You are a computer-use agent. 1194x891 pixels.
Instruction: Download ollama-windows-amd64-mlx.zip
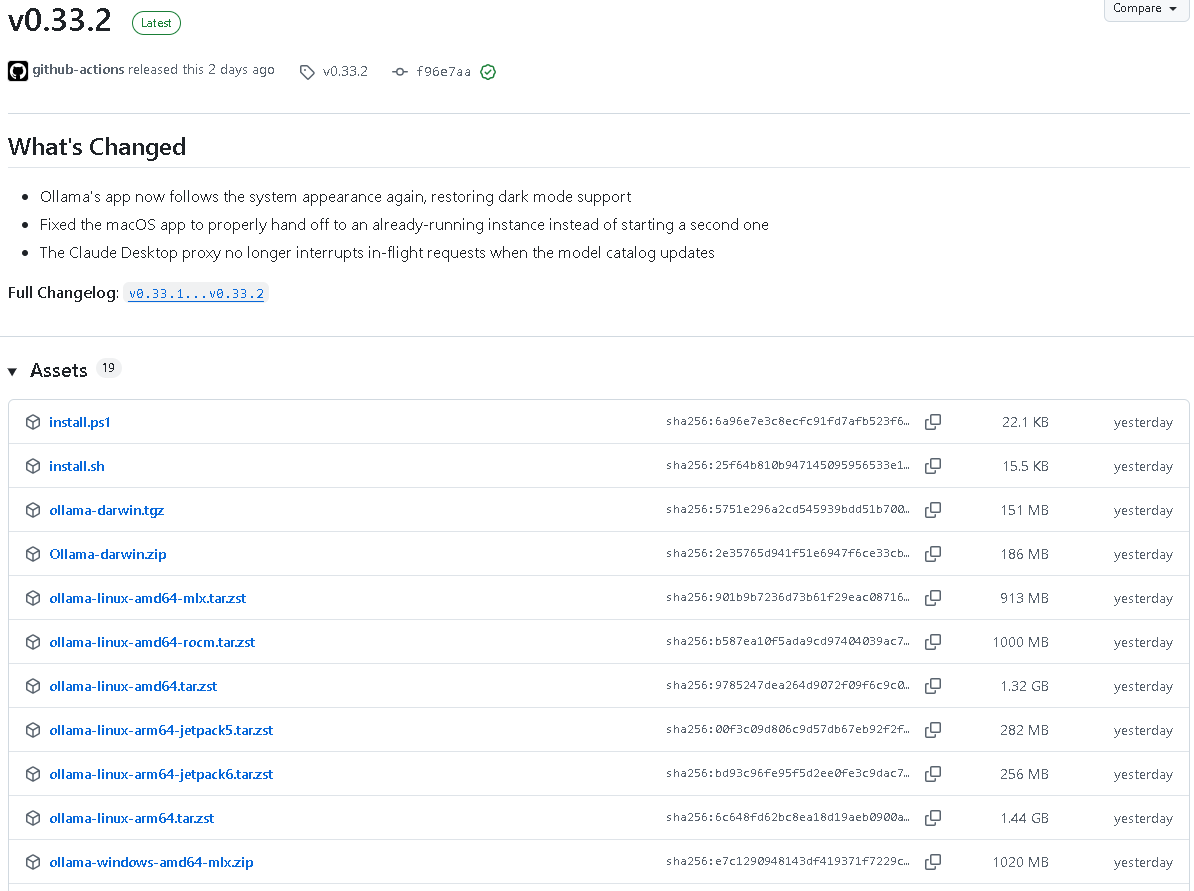(x=152, y=862)
